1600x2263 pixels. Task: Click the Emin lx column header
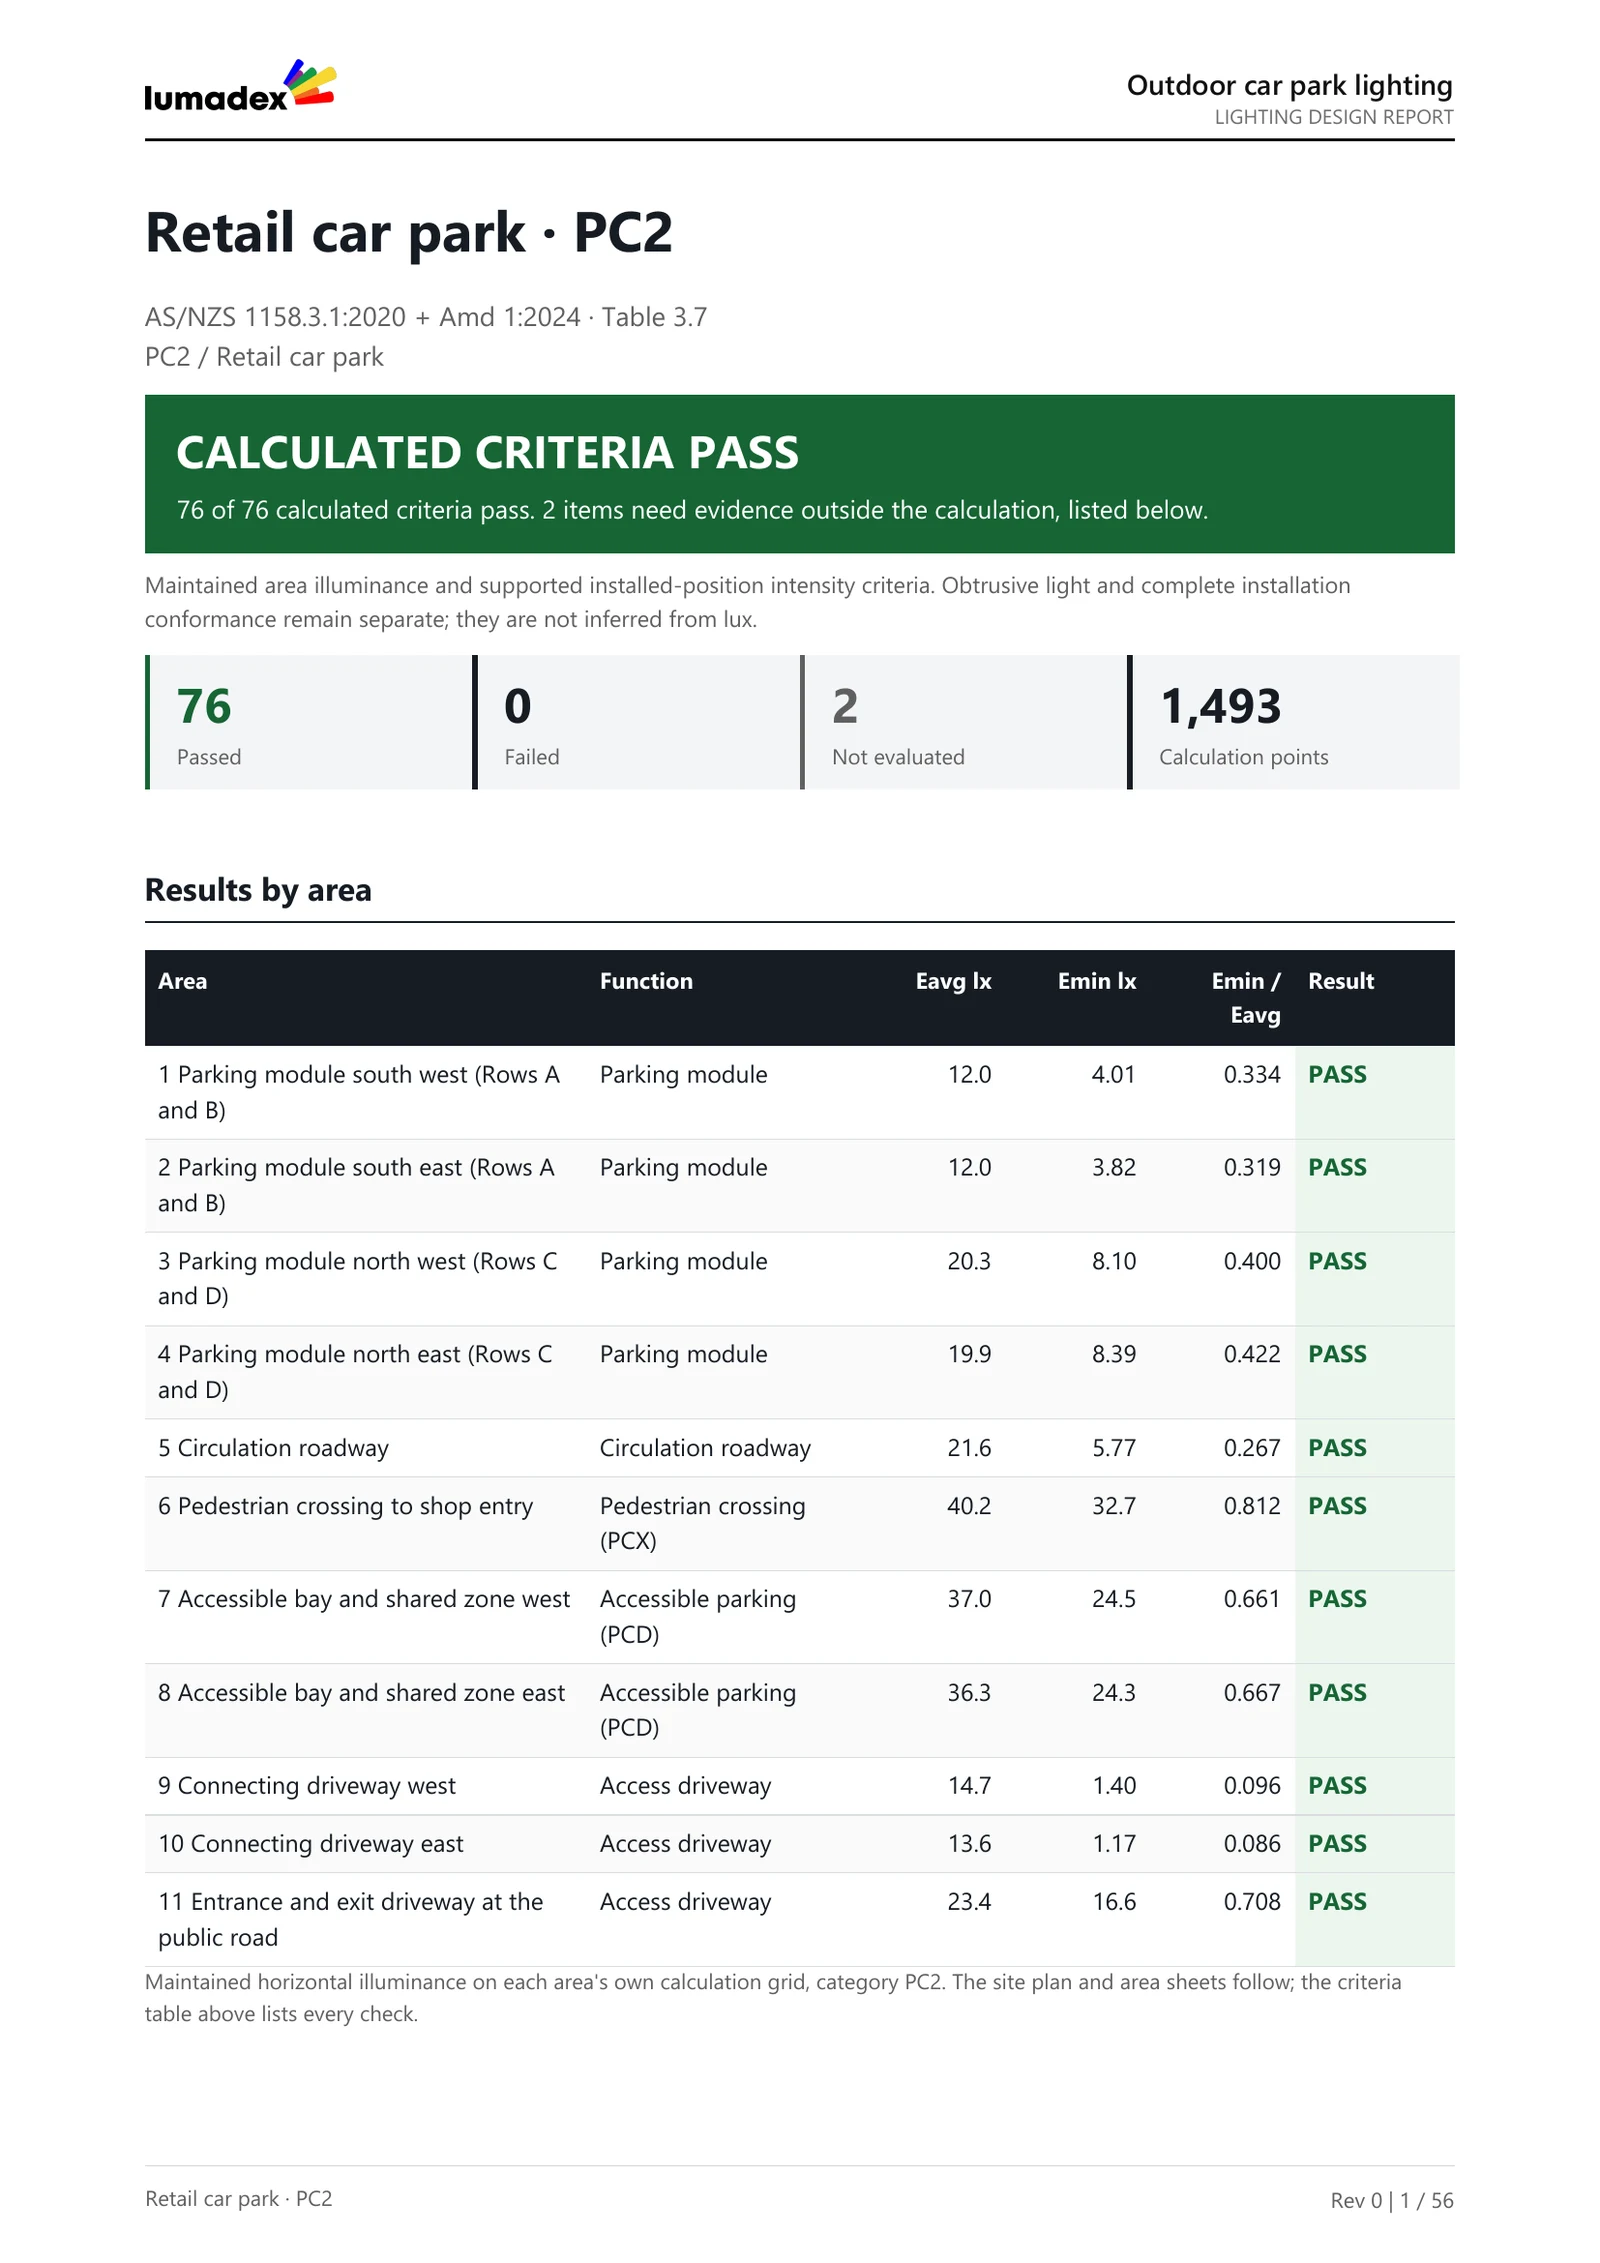pos(1097,981)
